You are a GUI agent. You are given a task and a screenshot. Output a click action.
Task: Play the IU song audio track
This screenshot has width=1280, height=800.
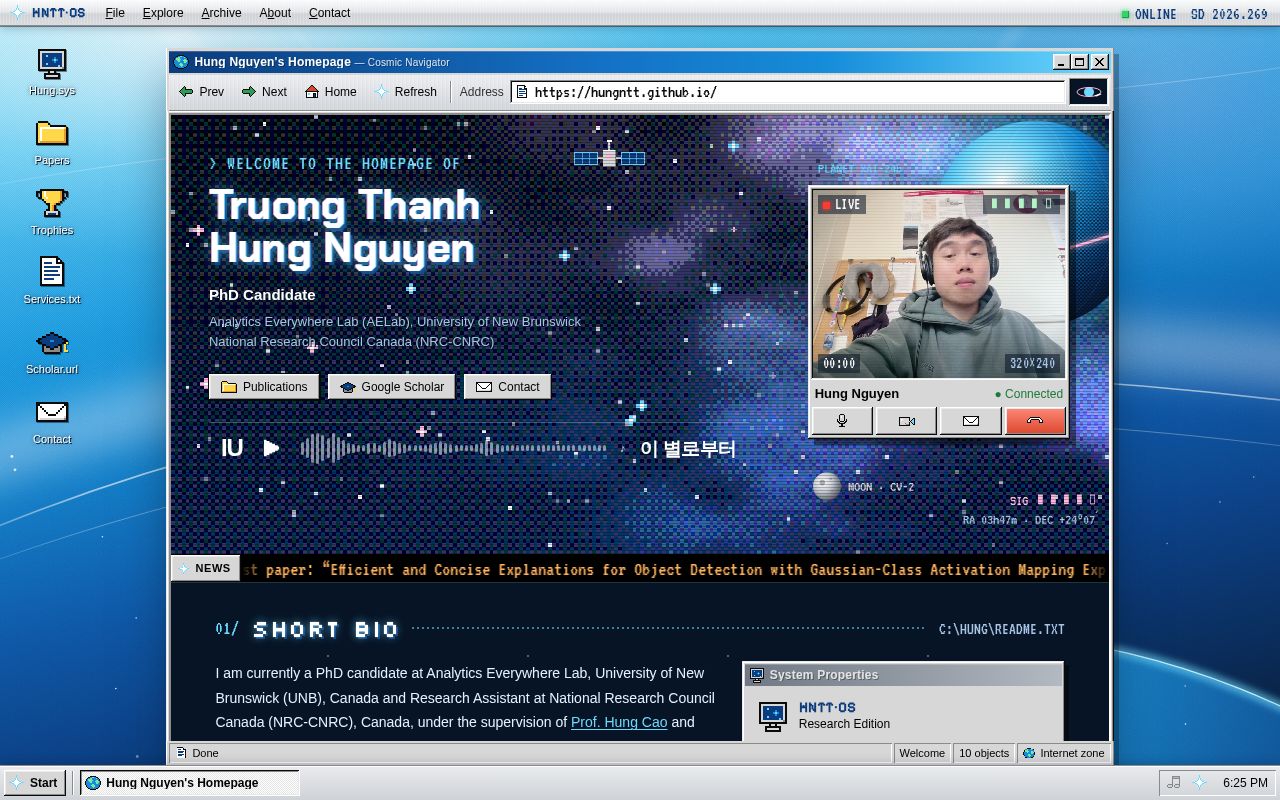pos(271,448)
